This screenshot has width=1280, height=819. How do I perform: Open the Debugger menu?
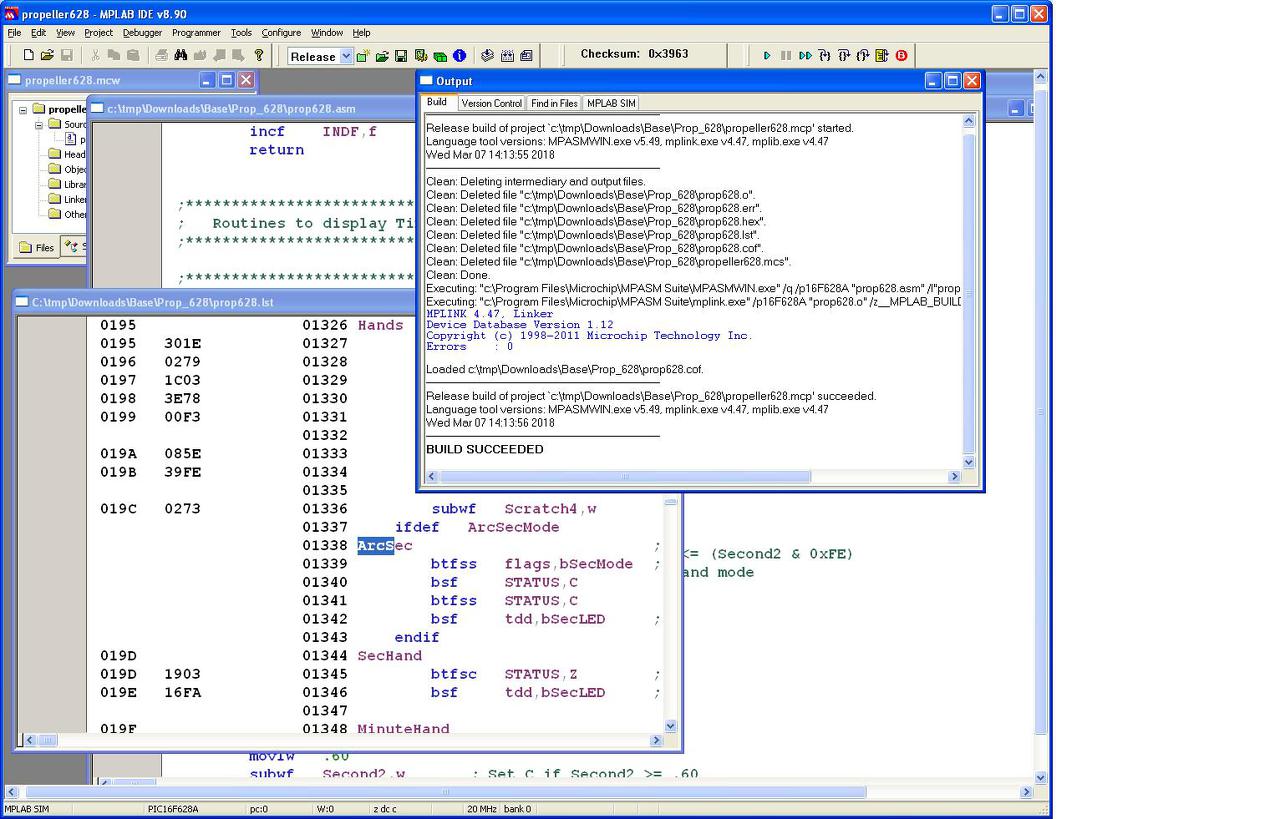pyautogui.click(x=142, y=33)
